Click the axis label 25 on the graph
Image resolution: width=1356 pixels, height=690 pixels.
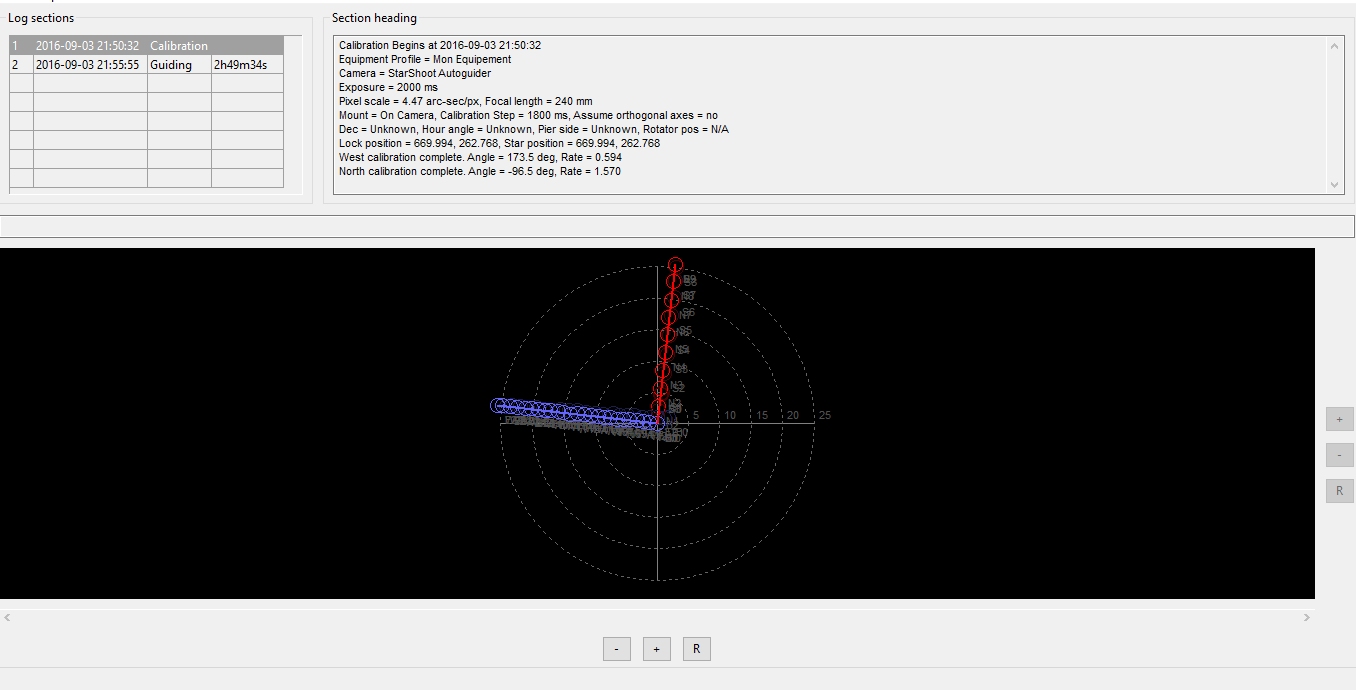pyautogui.click(x=825, y=415)
